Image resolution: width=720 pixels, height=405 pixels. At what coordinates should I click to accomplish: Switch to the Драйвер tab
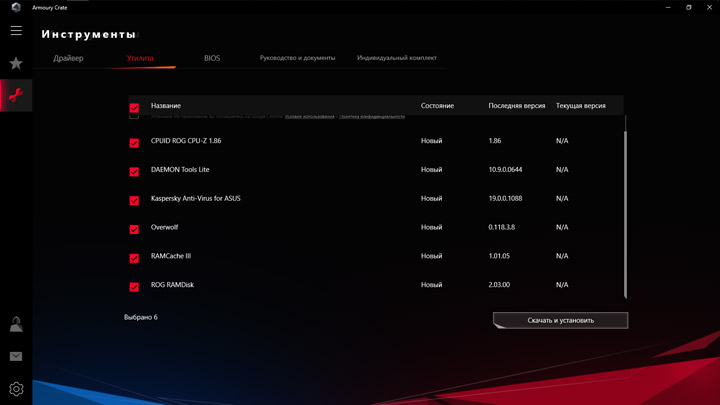68,58
